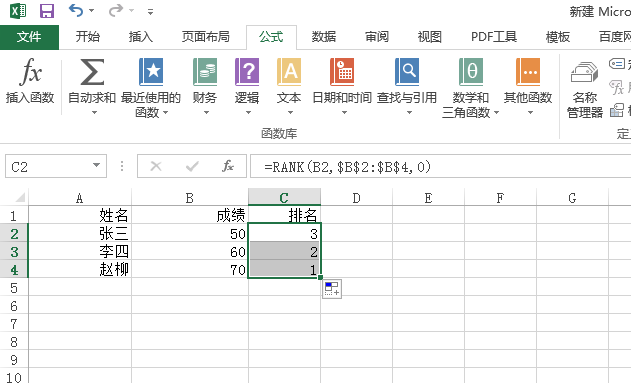Open the Auto Fill Options button below C4

pyautogui.click(x=332, y=289)
